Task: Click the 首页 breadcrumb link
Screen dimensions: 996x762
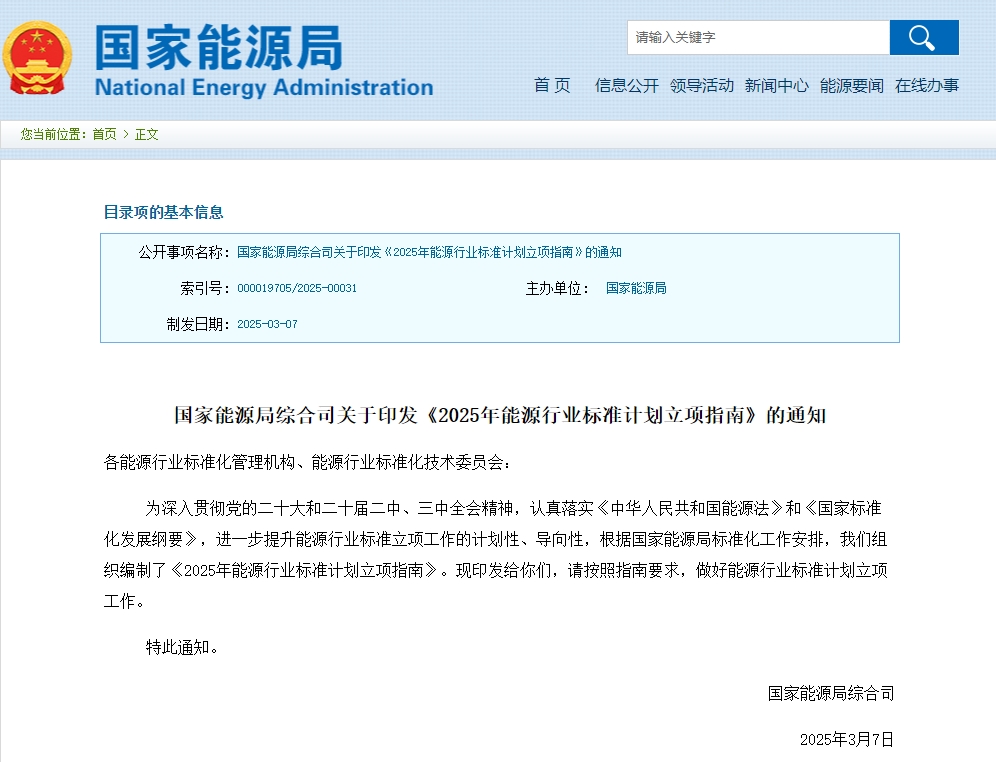Action: pos(104,134)
